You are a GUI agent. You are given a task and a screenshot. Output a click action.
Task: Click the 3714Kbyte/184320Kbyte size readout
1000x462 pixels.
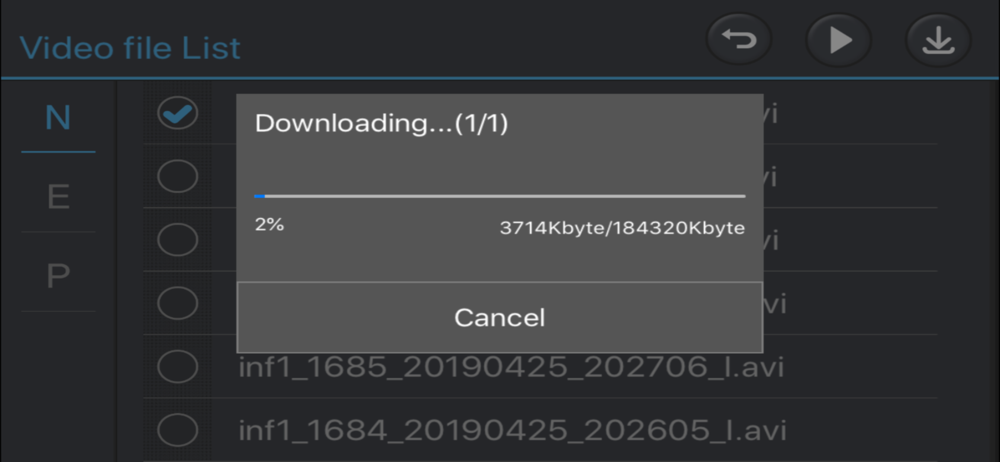point(622,228)
